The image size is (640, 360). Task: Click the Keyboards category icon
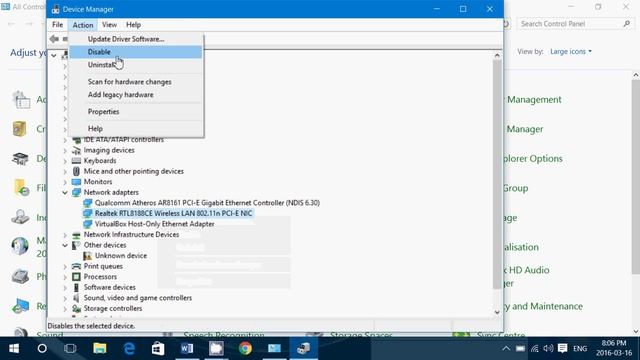76,161
